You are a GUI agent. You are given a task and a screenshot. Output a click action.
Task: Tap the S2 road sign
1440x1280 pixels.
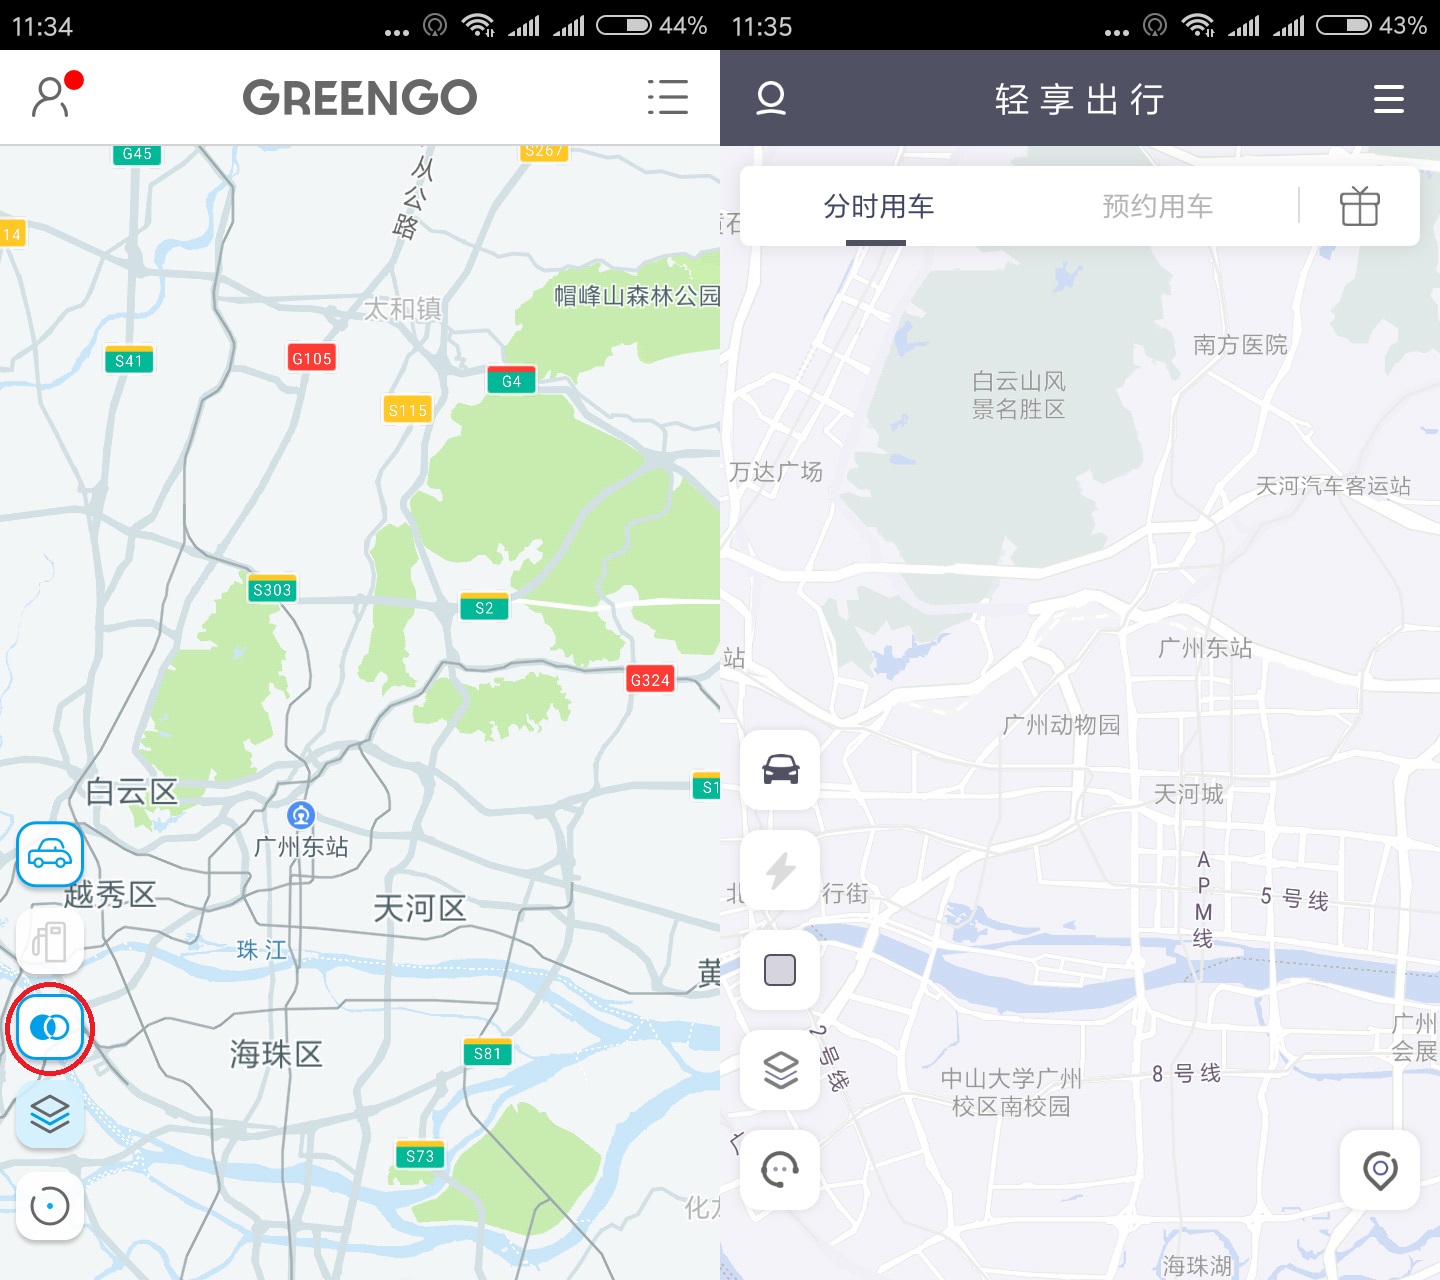pyautogui.click(x=484, y=607)
